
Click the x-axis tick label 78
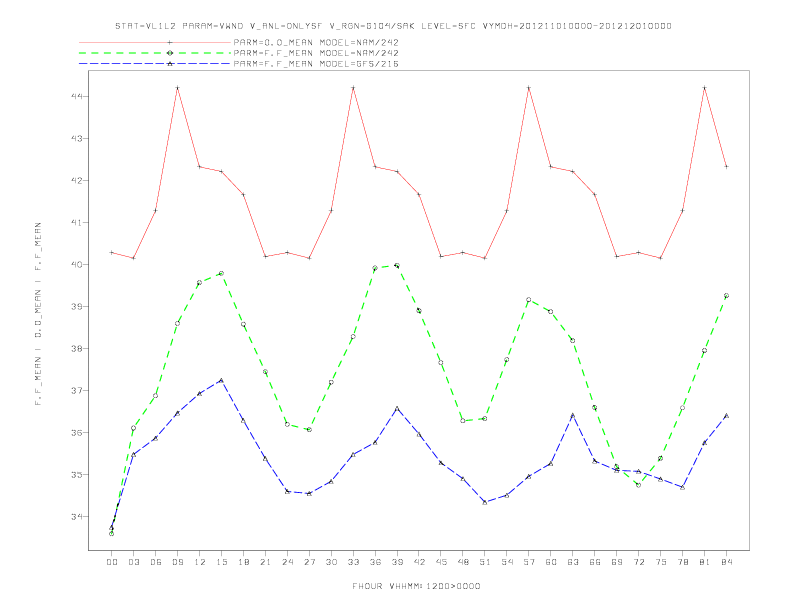[682, 562]
